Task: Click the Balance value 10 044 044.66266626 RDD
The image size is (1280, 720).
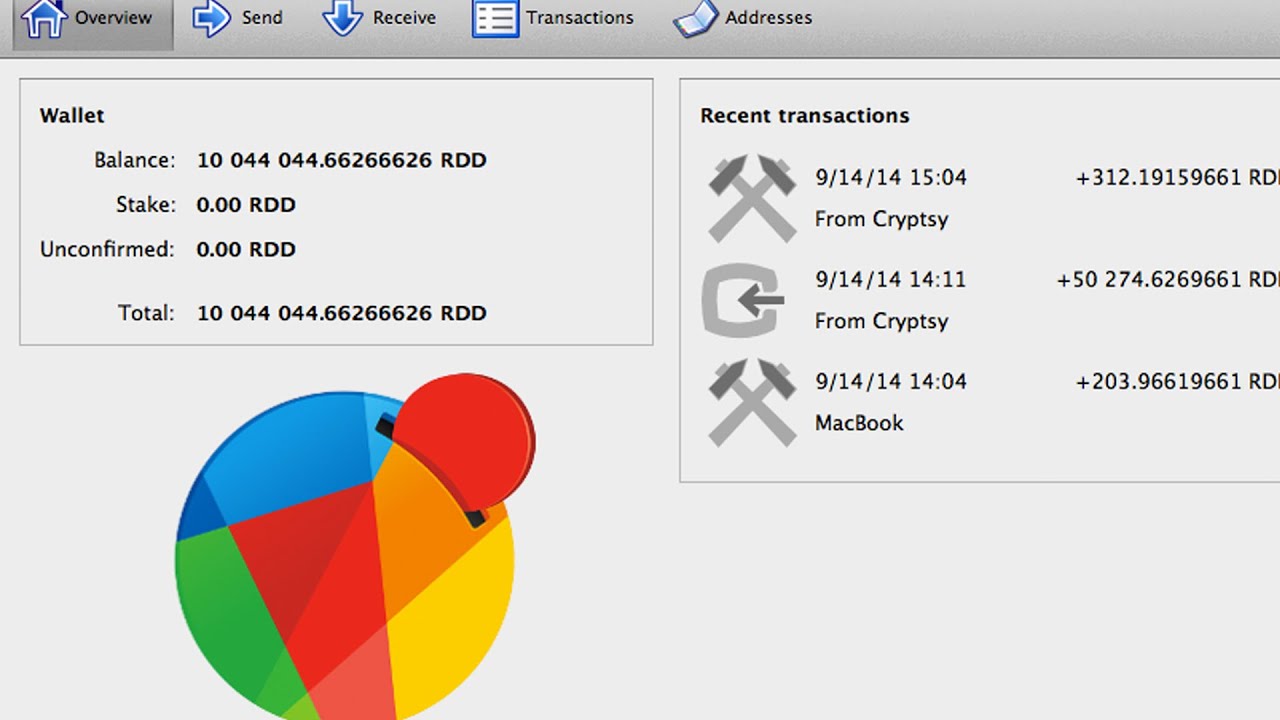Action: click(341, 160)
